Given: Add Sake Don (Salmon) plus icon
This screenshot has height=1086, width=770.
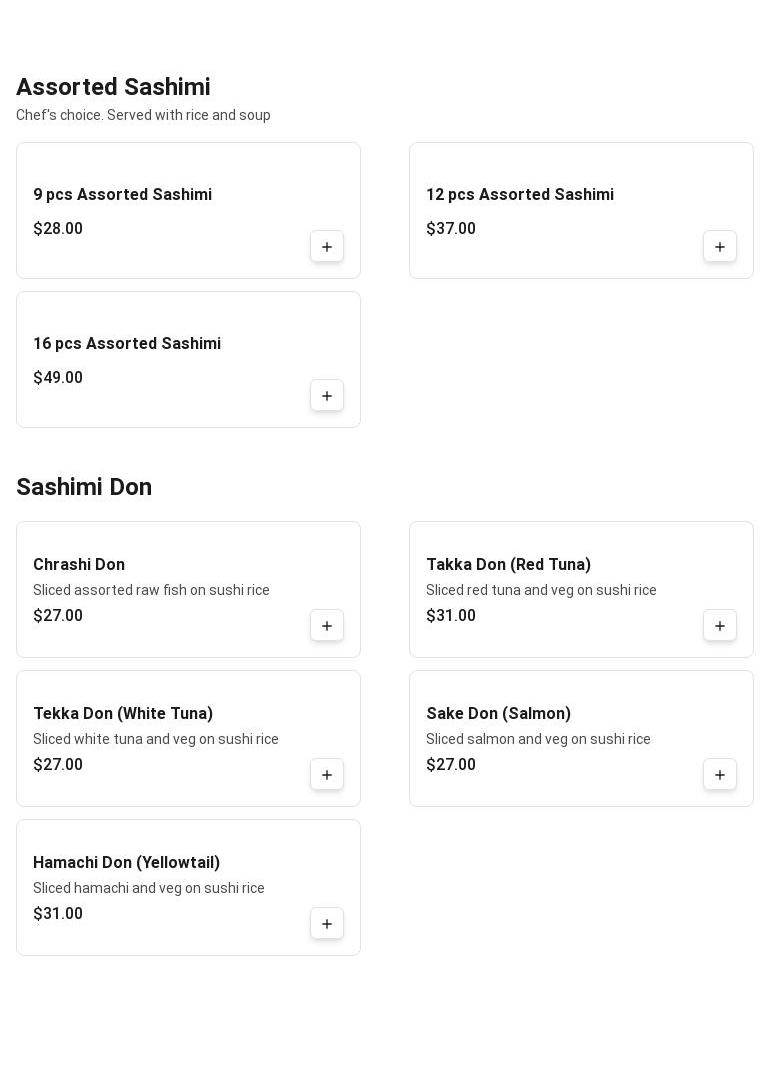Looking at the screenshot, I should 720,775.
